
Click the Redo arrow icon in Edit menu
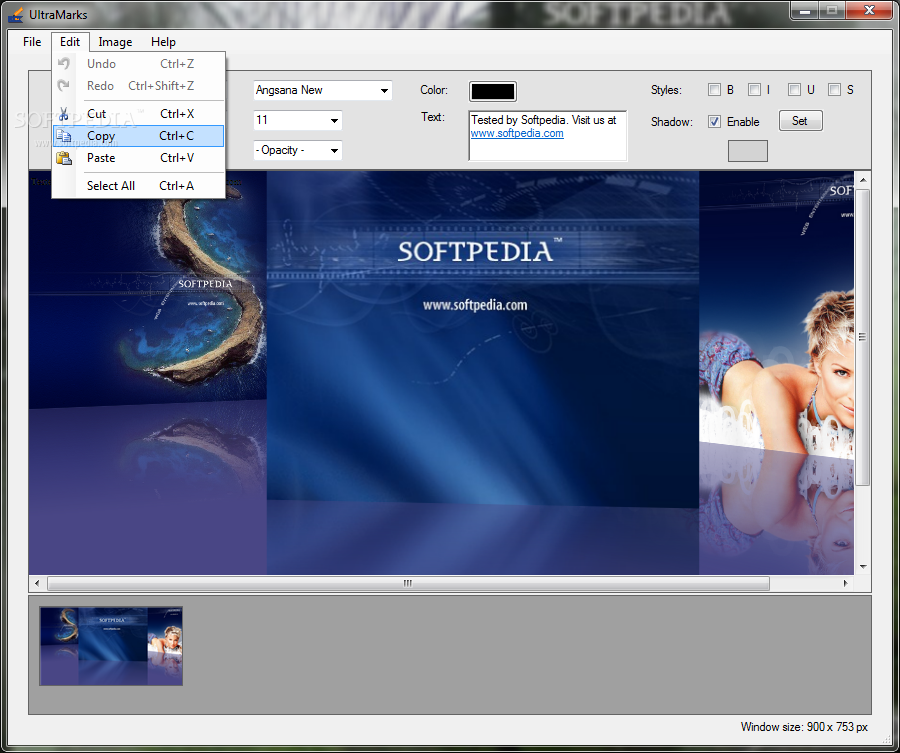click(64, 86)
